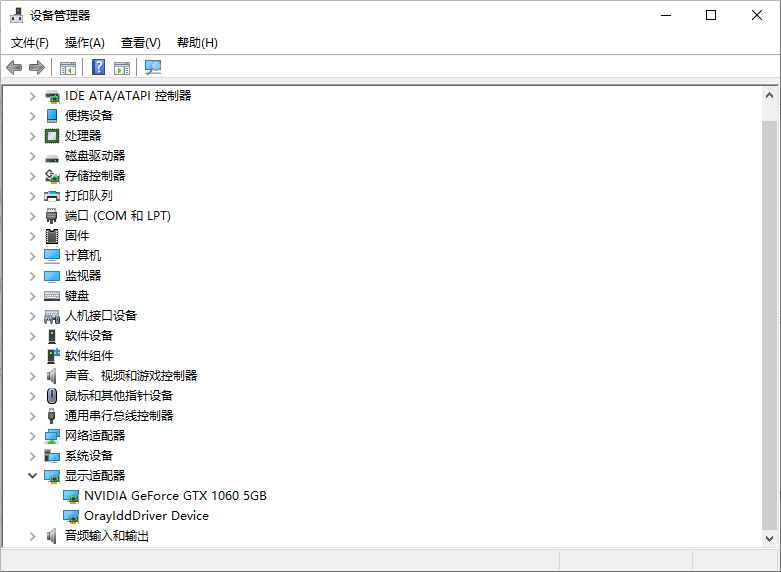Click the 人机接口设备 icon
The width and height of the screenshot is (781, 572).
pyautogui.click(x=52, y=316)
